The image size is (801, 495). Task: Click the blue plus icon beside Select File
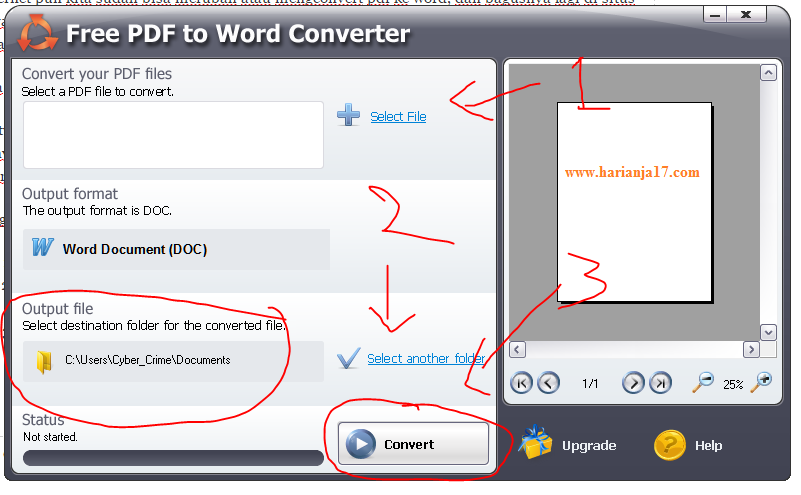[x=348, y=115]
